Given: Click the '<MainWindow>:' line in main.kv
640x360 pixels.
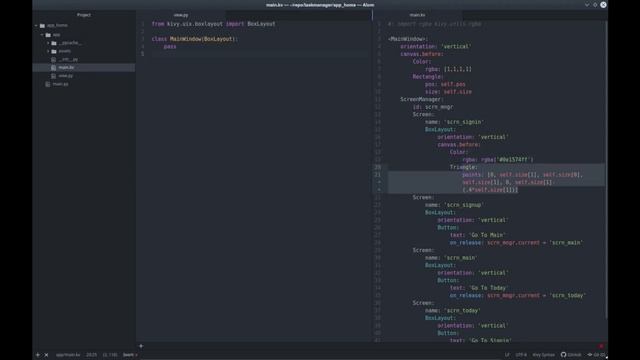Looking at the screenshot, I should pos(408,39).
